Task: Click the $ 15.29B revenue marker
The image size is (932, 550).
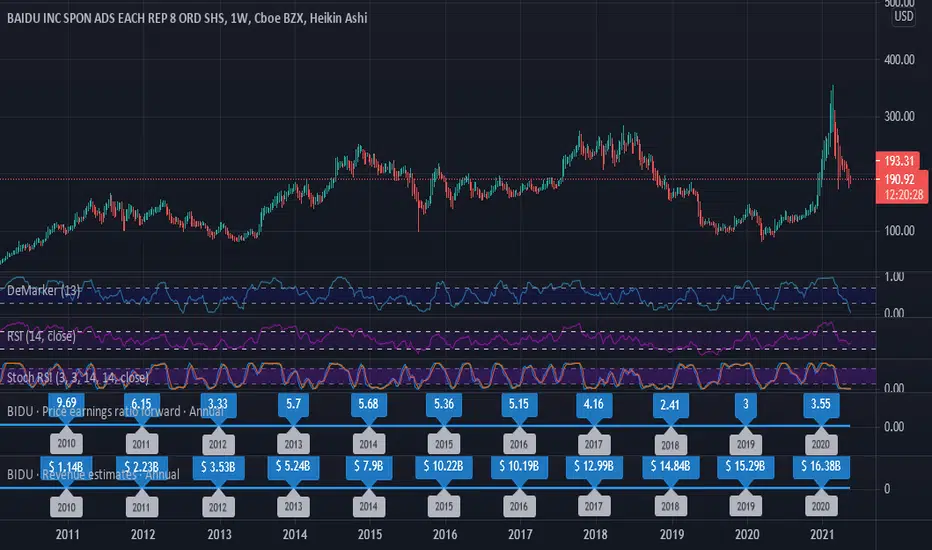Action: pos(745,467)
